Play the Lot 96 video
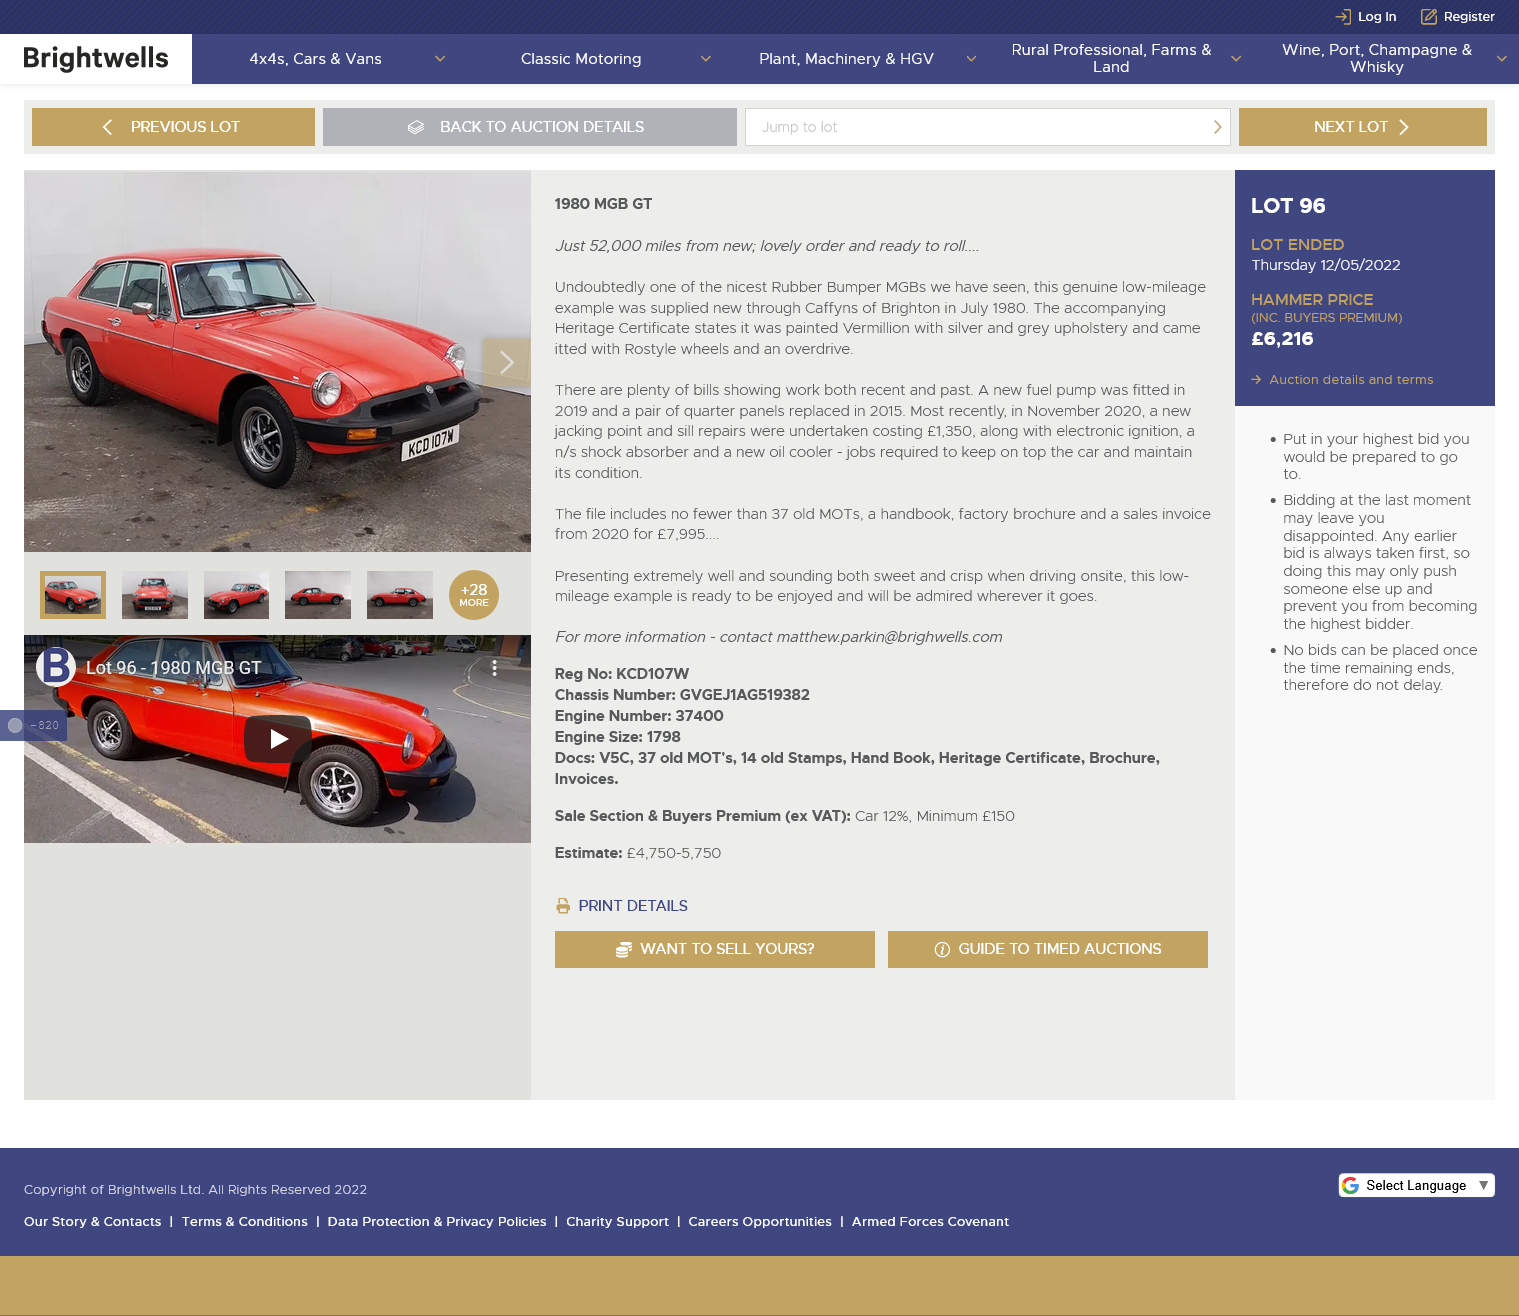 click(278, 739)
